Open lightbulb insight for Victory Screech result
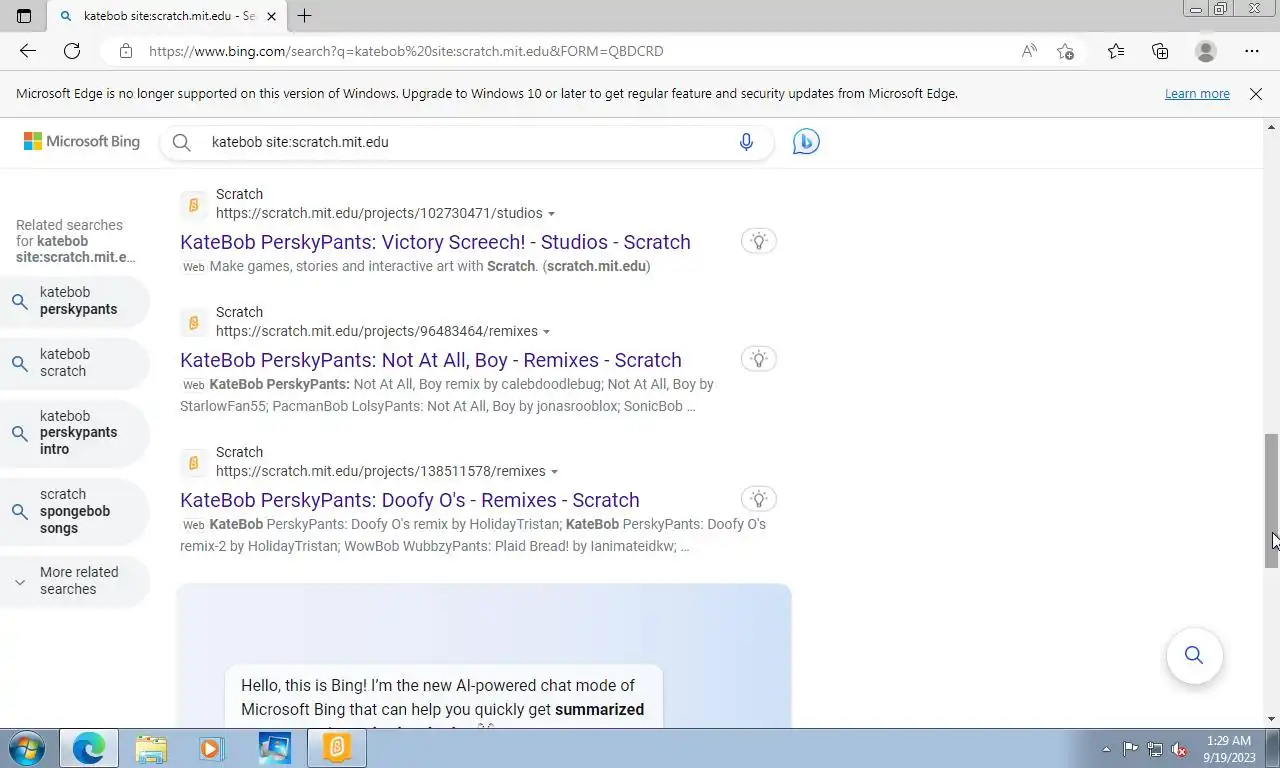Viewport: 1280px width, 768px height. pyautogui.click(x=759, y=241)
